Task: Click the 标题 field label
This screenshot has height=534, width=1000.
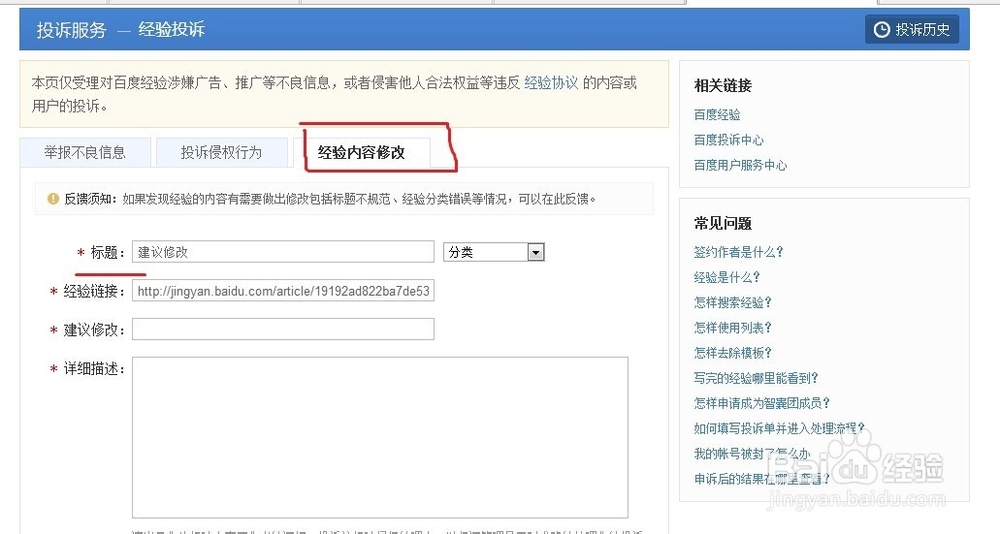Action: click(108, 253)
